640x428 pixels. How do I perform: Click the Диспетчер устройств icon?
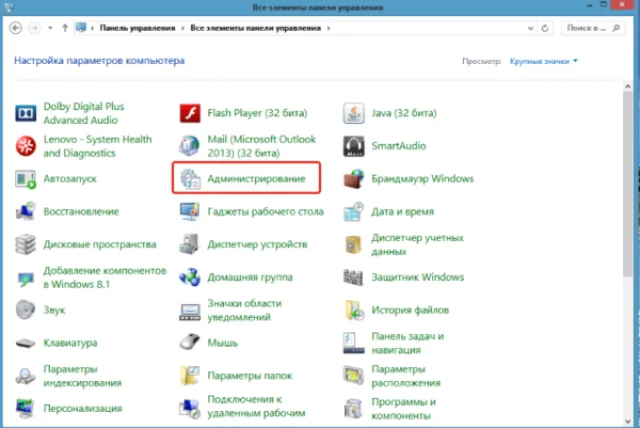point(189,244)
